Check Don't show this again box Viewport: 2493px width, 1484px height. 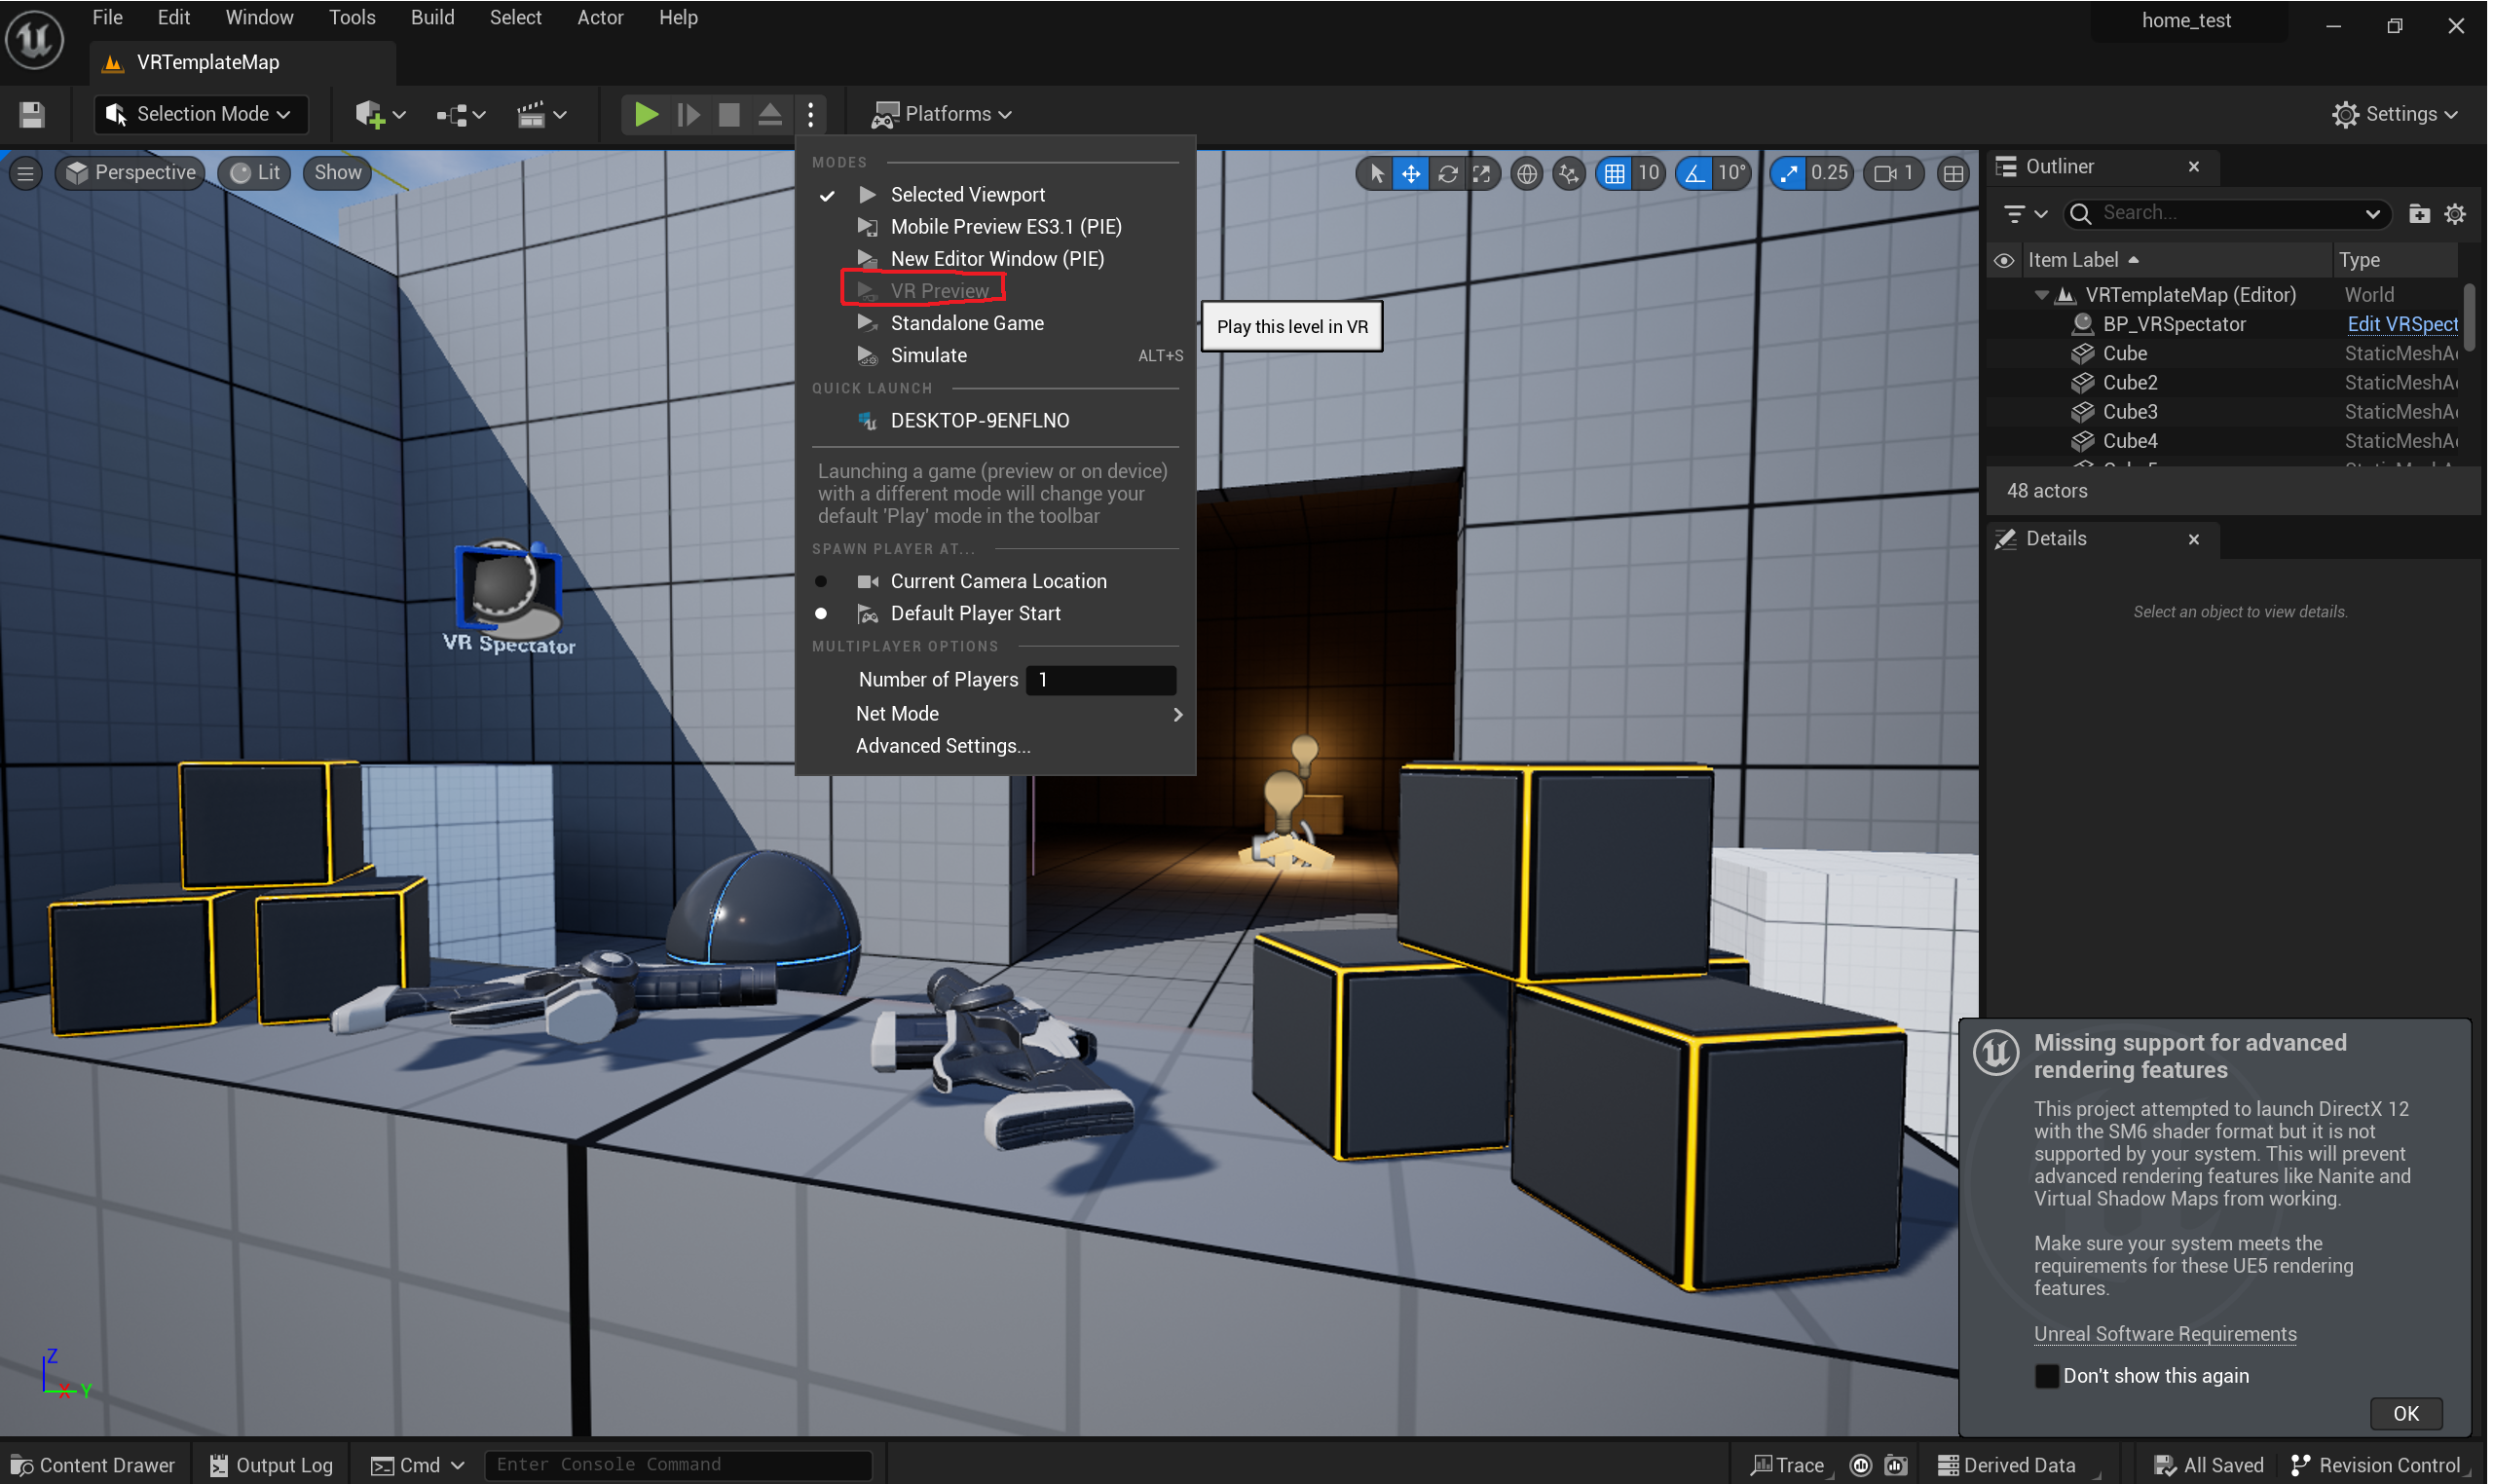click(x=2046, y=1376)
